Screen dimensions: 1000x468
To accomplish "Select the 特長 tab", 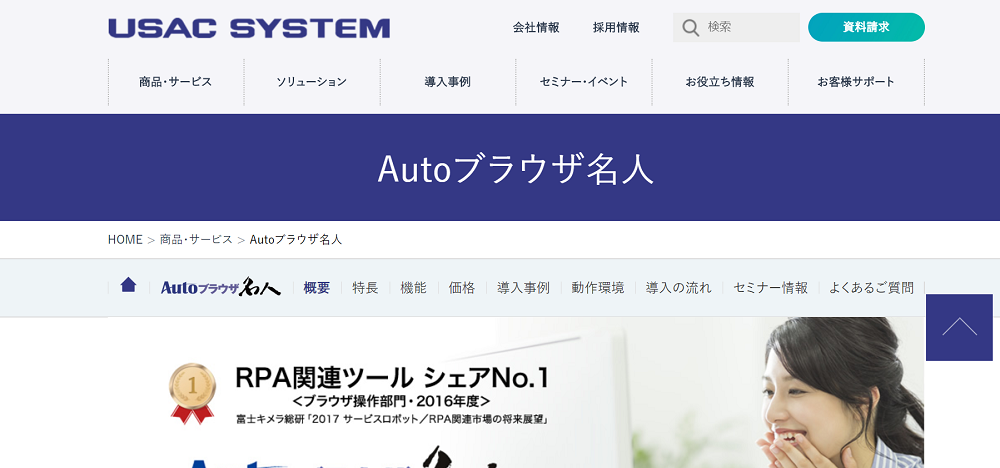I will coord(365,288).
